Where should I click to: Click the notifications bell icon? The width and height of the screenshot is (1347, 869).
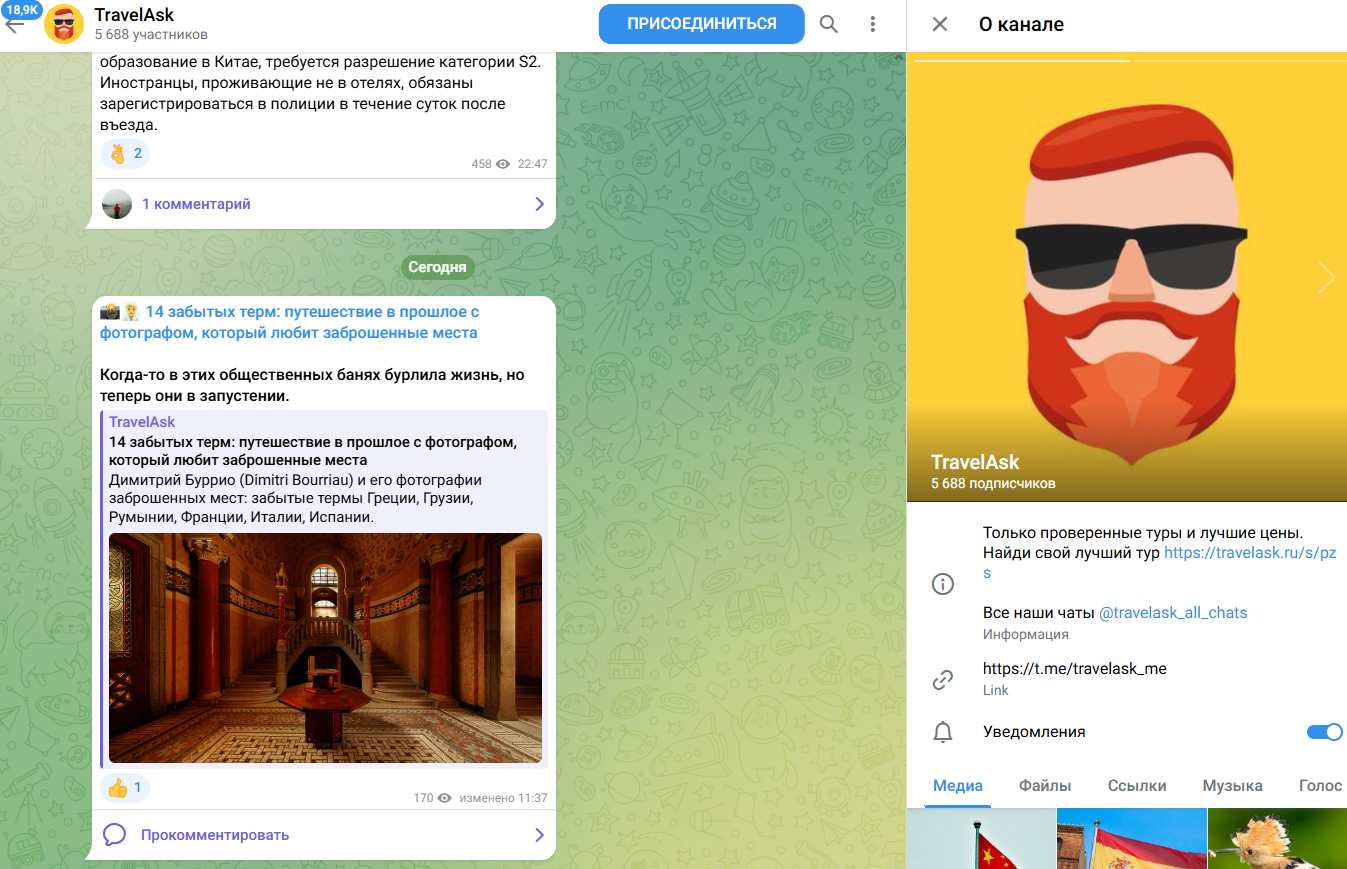tap(942, 731)
